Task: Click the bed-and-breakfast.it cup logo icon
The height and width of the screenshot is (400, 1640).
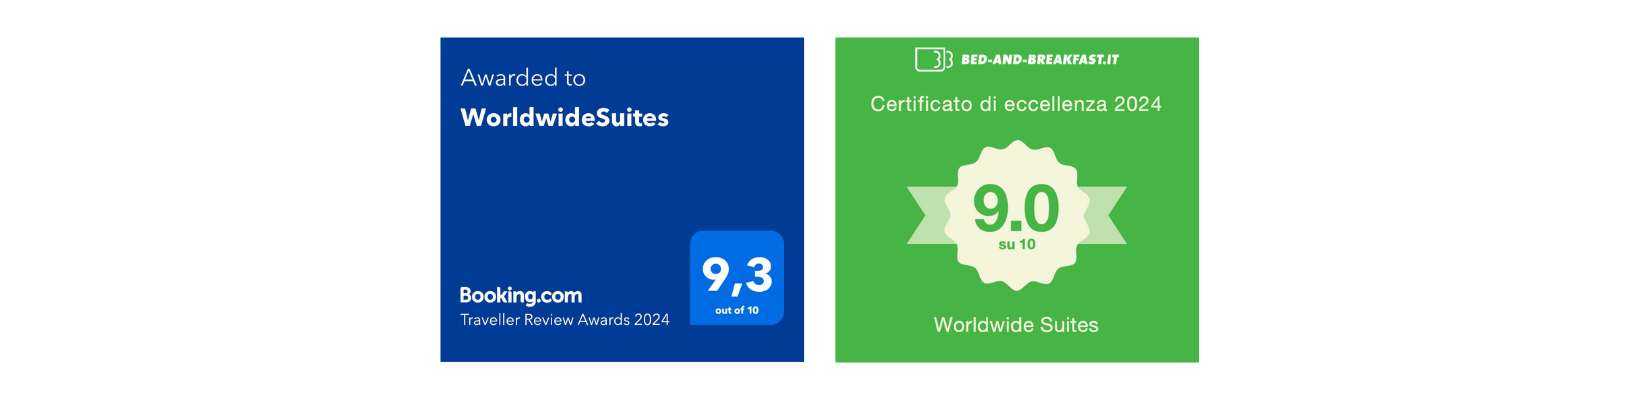Action: pyautogui.click(x=933, y=60)
